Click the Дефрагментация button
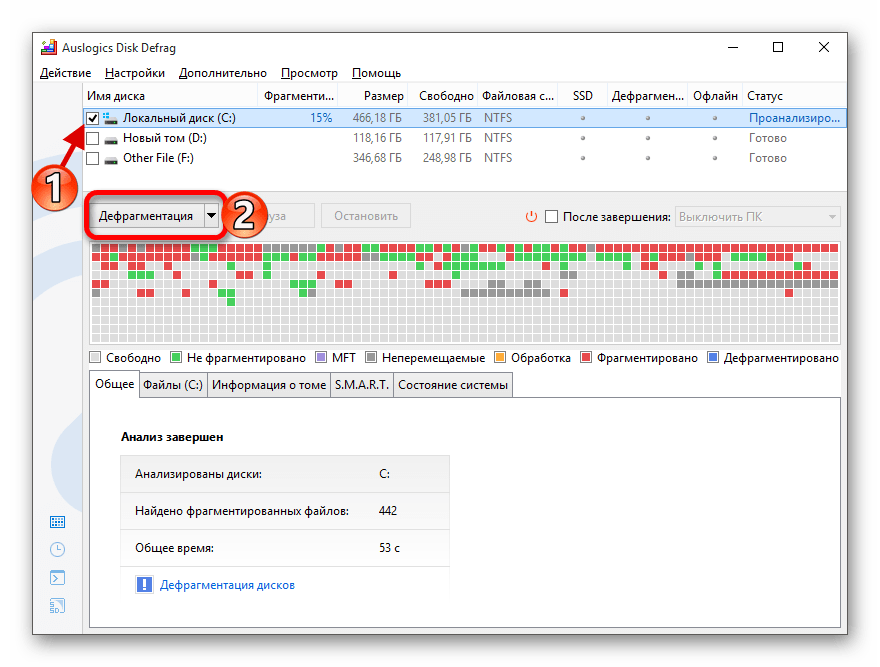880x667 pixels. click(x=146, y=216)
